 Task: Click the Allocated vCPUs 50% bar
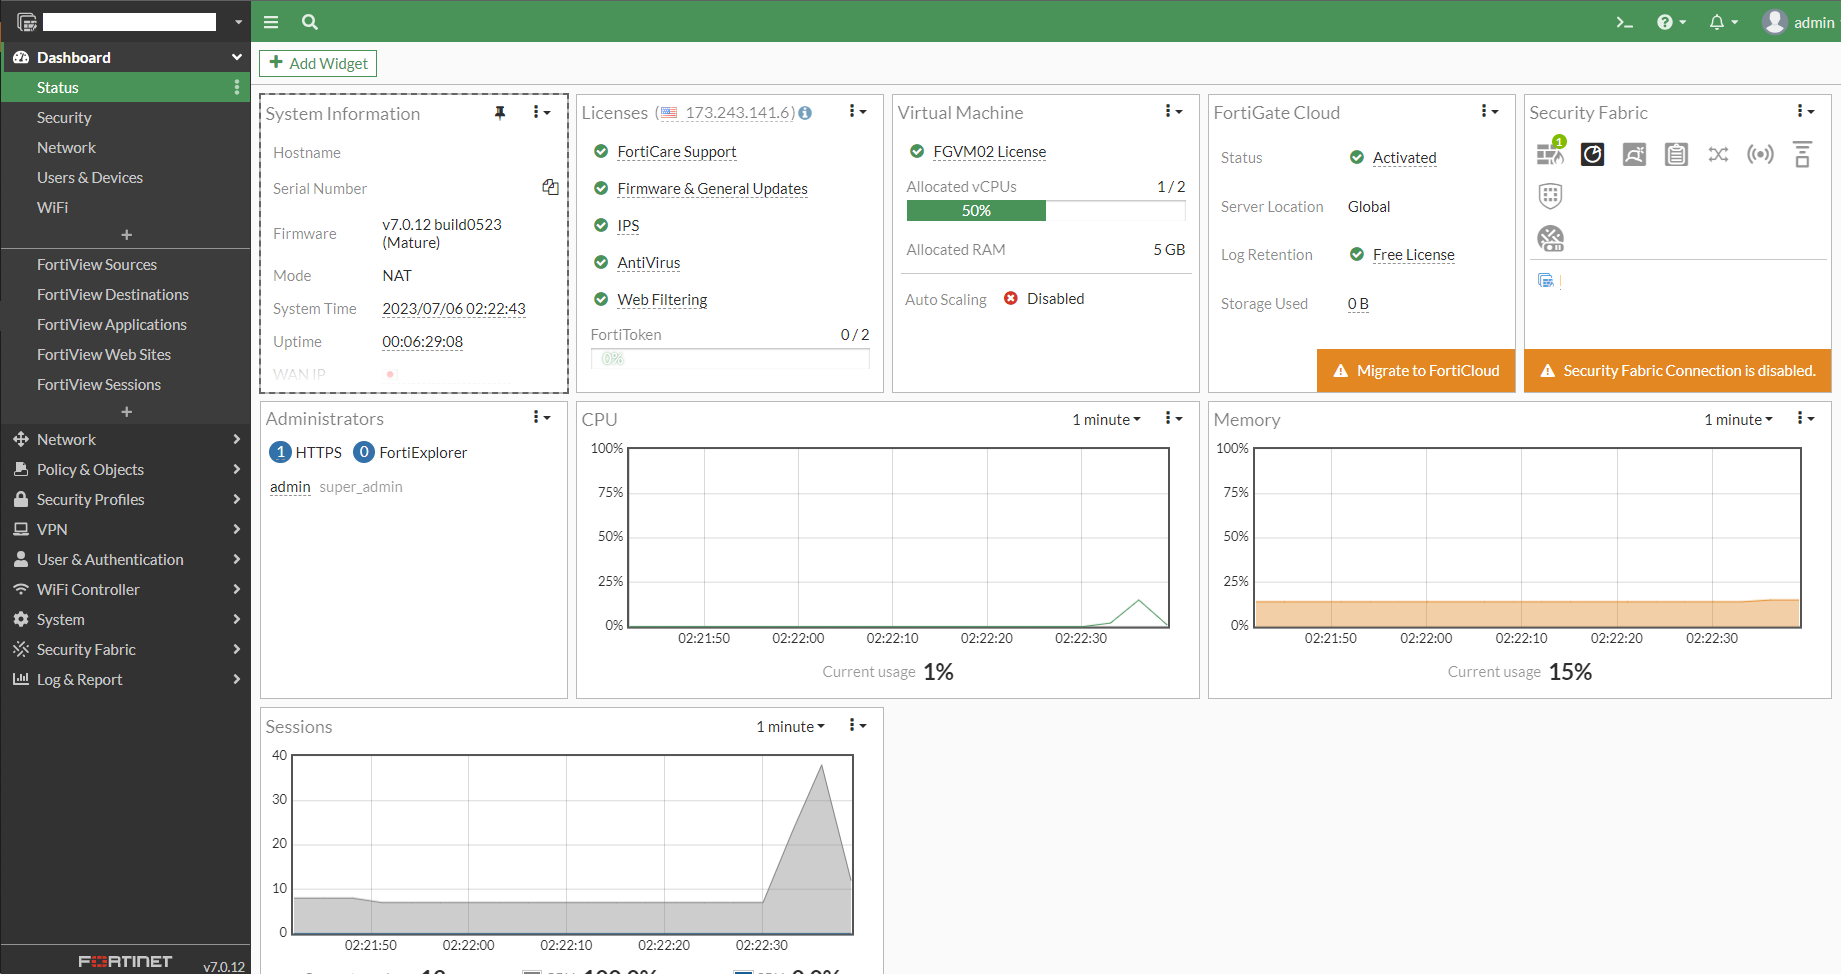(1045, 210)
